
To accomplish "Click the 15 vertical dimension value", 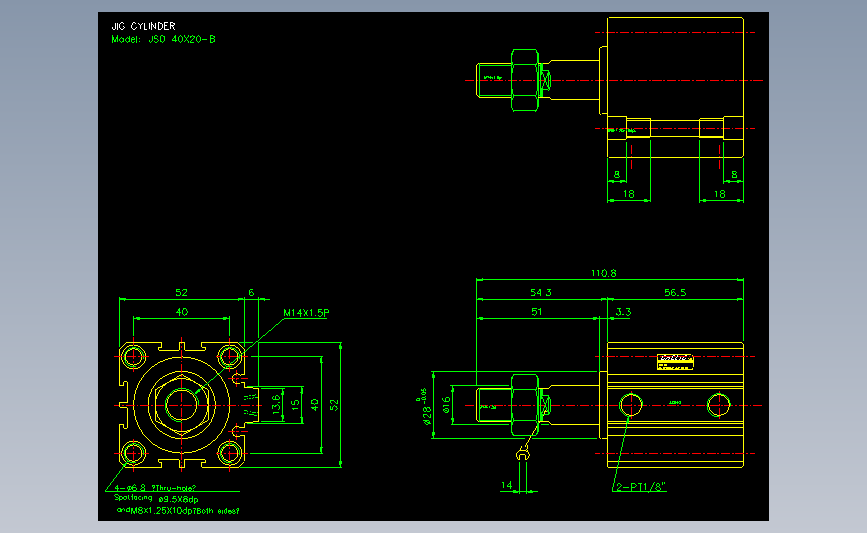I will click(x=296, y=404).
